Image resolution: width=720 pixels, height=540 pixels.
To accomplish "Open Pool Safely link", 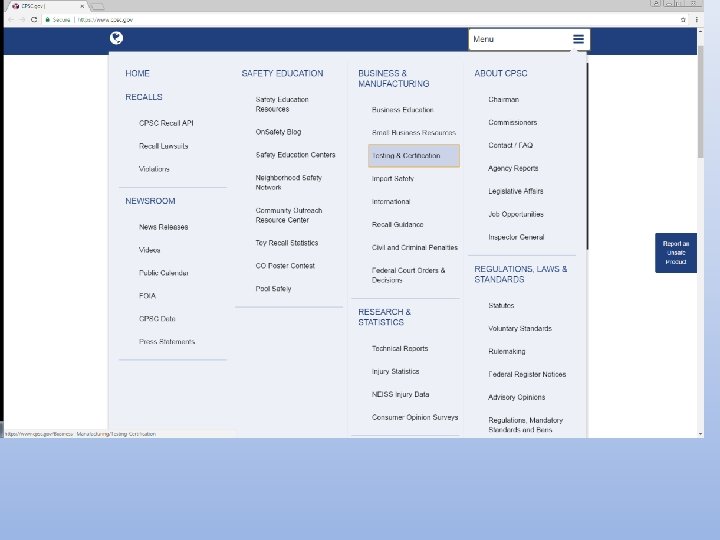I will click(x=273, y=289).
